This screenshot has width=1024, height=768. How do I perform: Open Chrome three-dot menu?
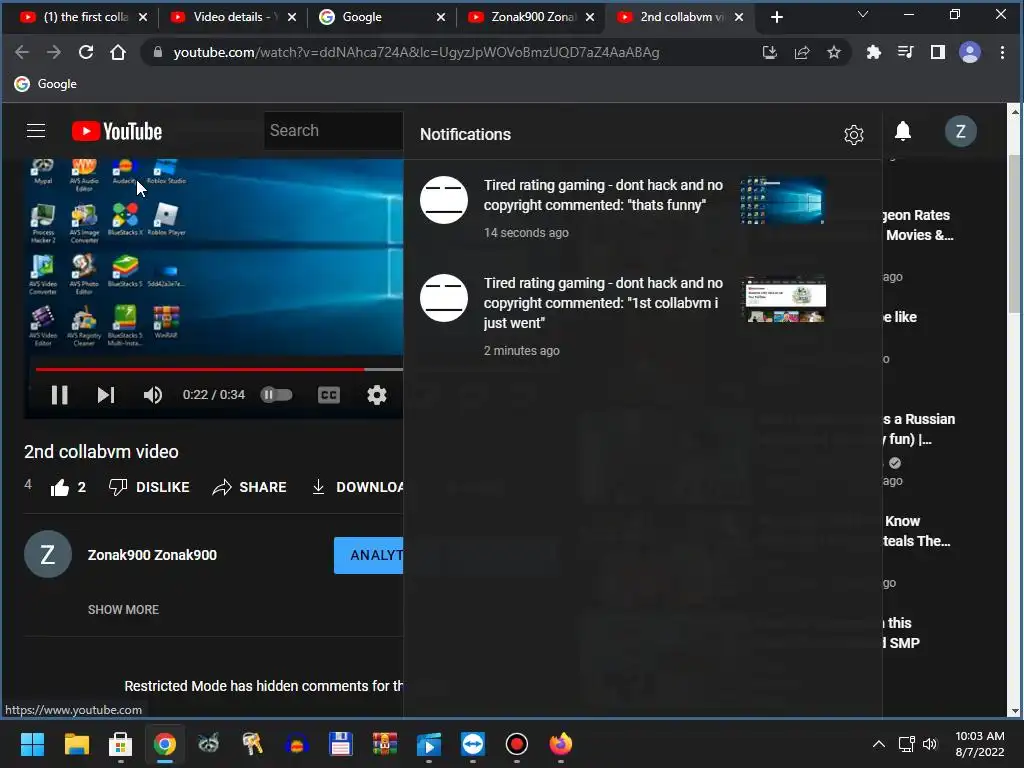(x=1002, y=52)
